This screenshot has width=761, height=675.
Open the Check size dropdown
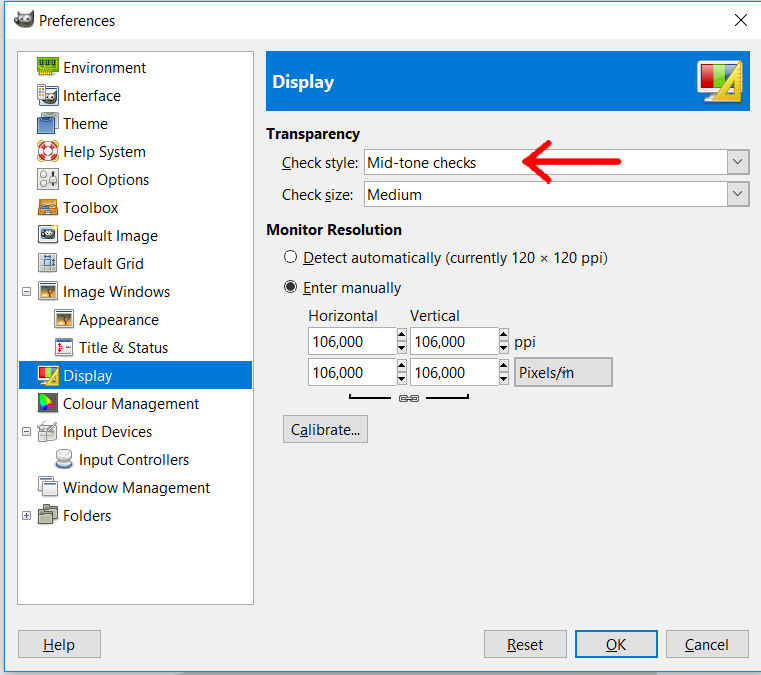click(x=738, y=194)
